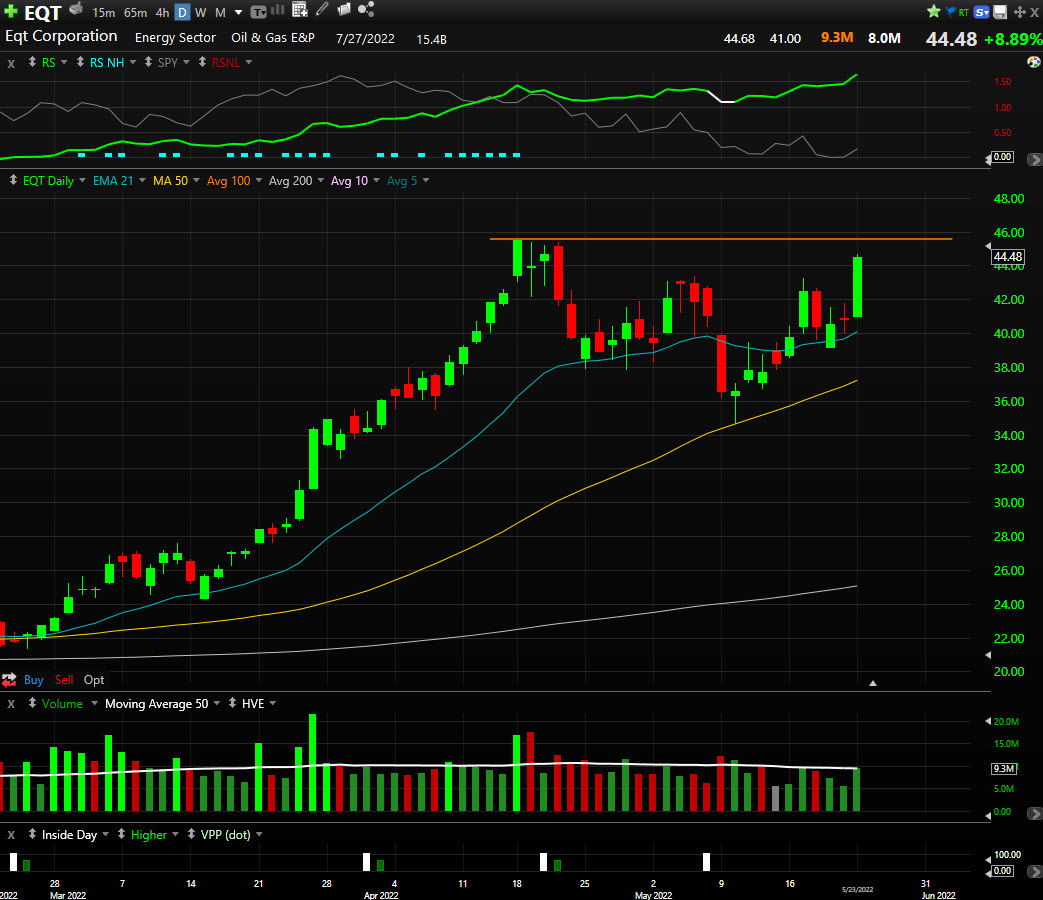Open the Moving Average 50 dropdown arrow
Screen dimensions: 1043x900
click(x=217, y=703)
